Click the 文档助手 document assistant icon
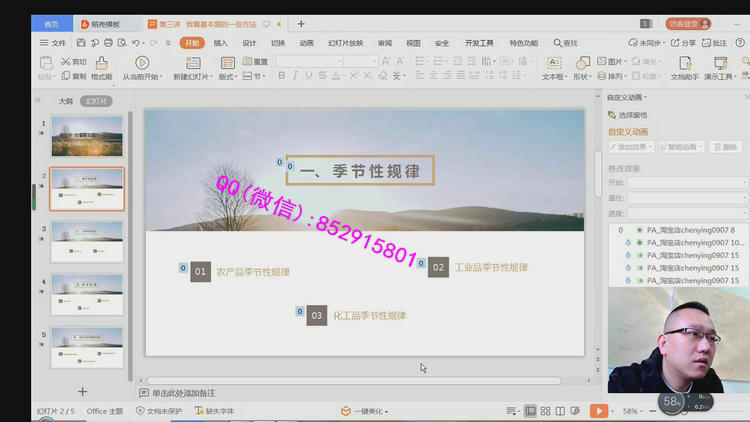The width and height of the screenshot is (750, 422). tap(684, 63)
